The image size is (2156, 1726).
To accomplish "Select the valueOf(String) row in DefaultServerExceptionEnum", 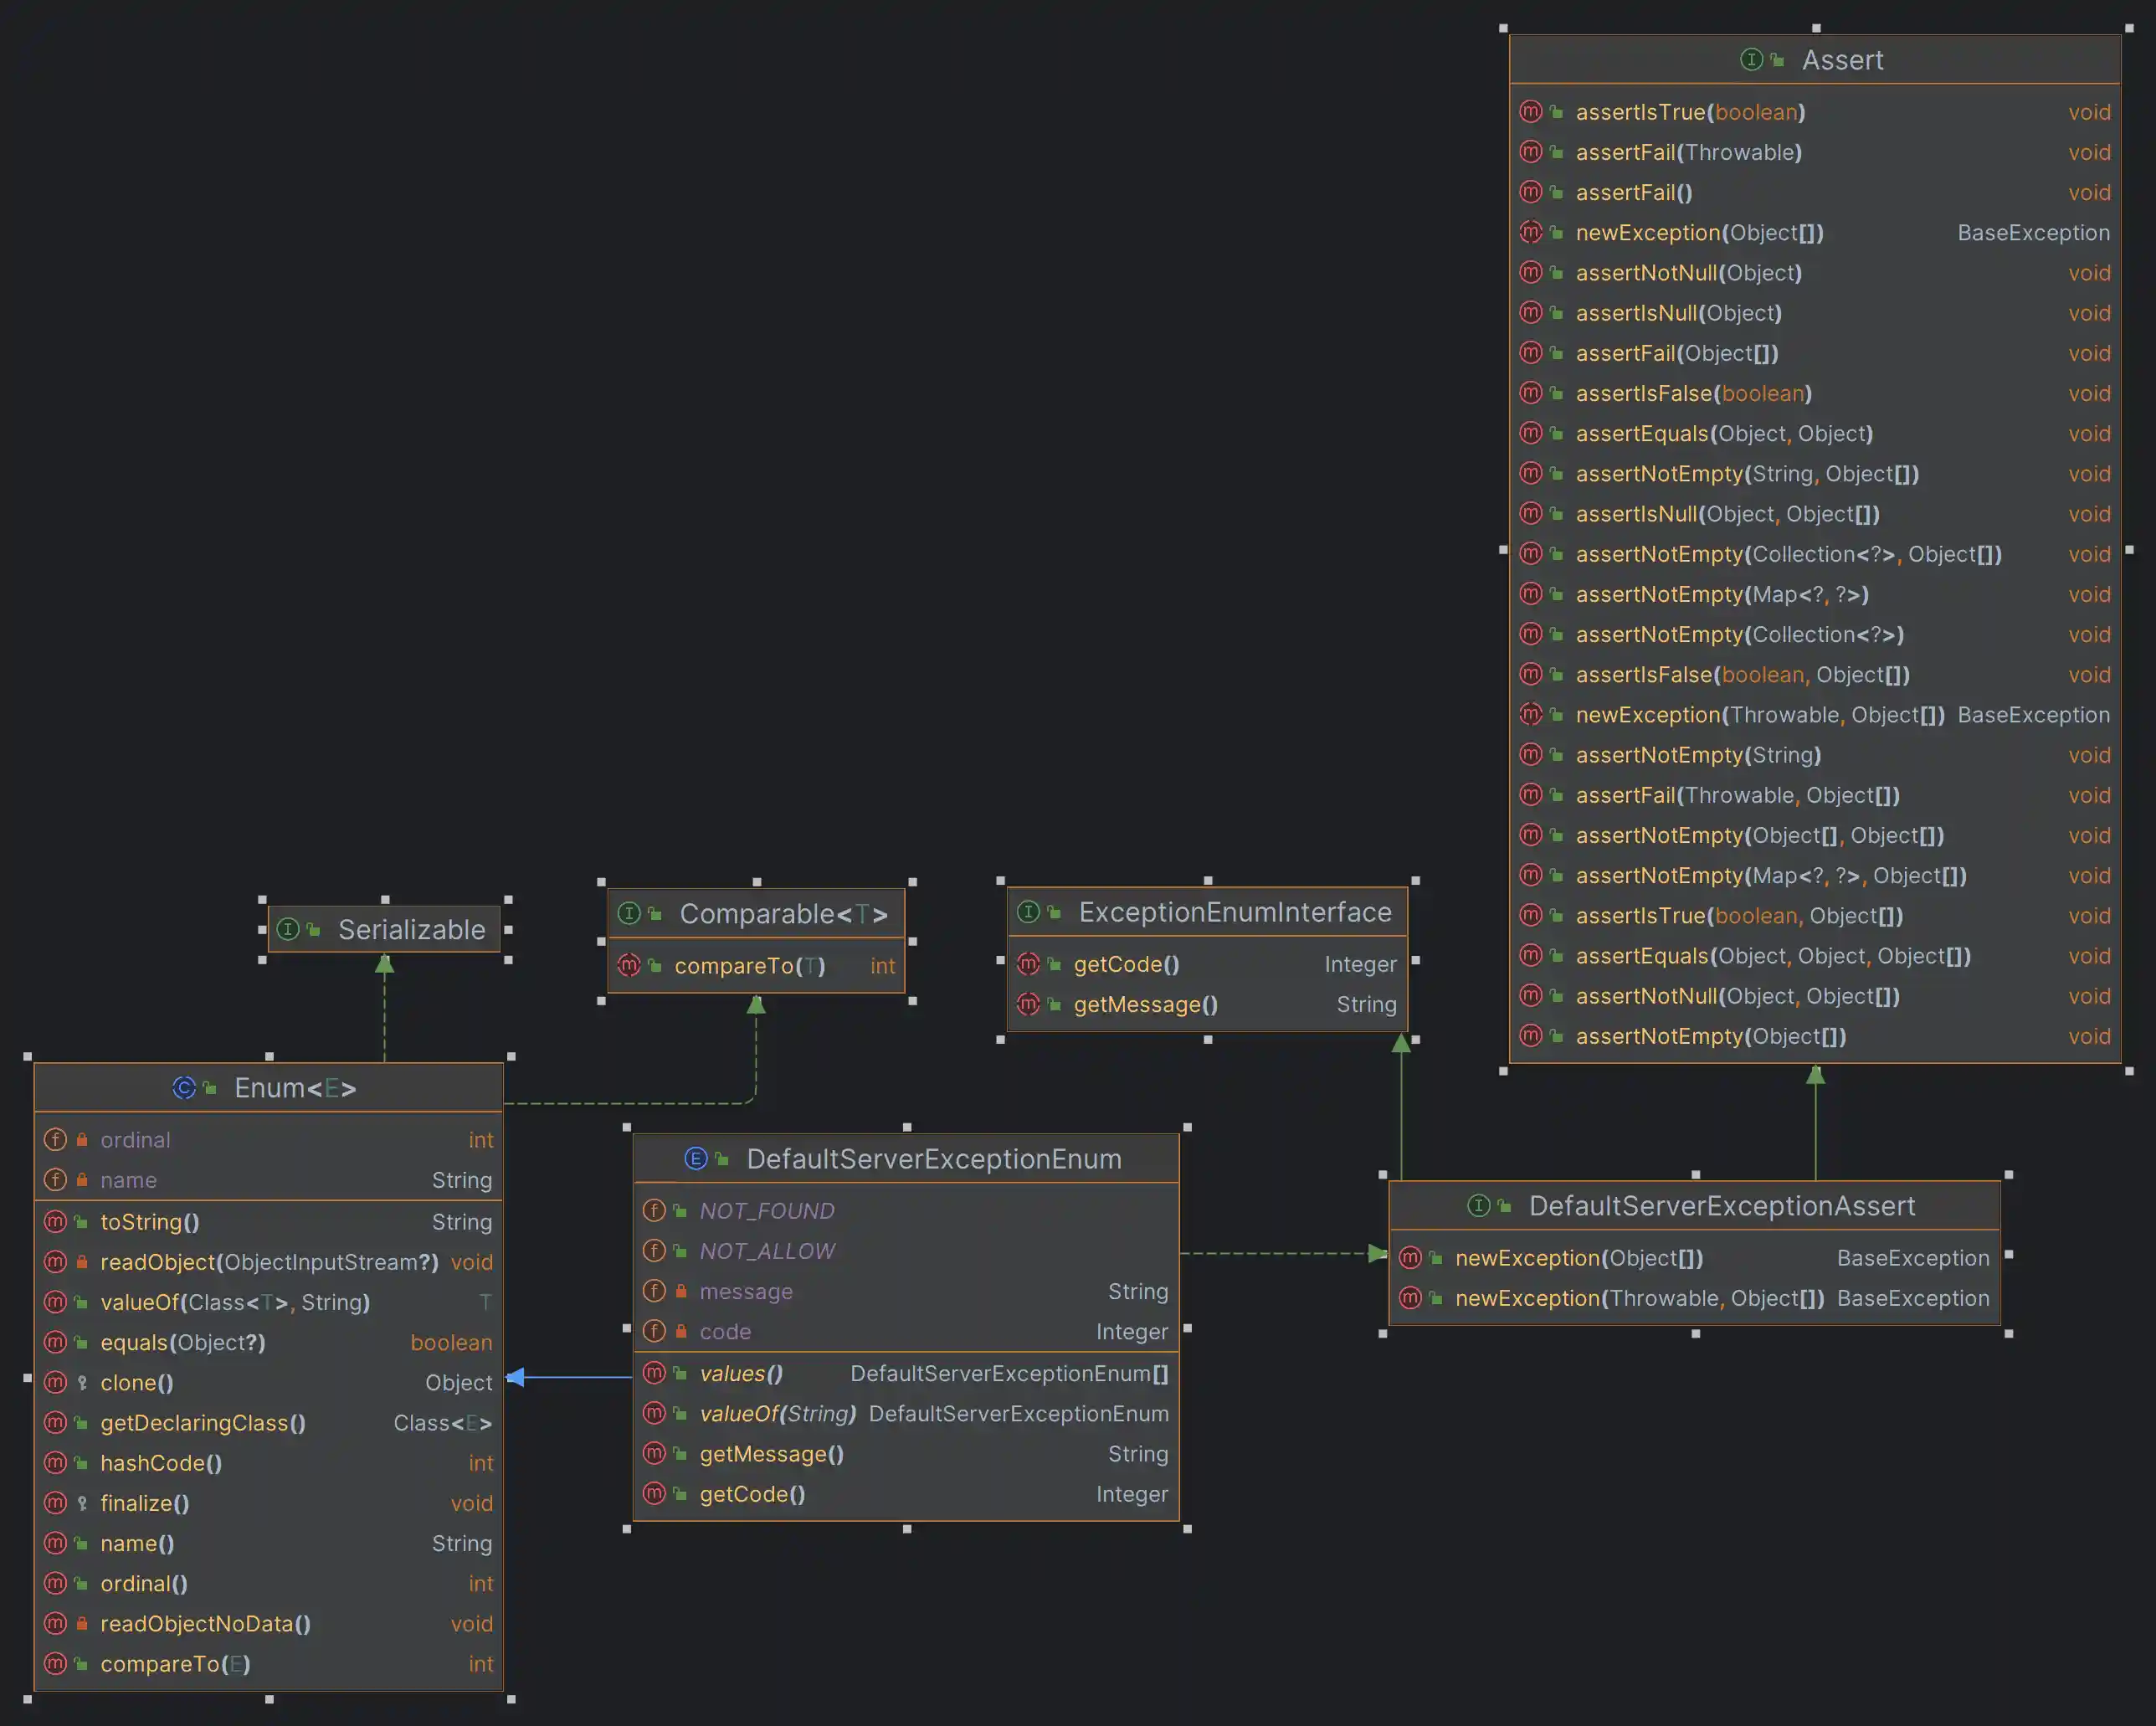I will (x=778, y=1414).
